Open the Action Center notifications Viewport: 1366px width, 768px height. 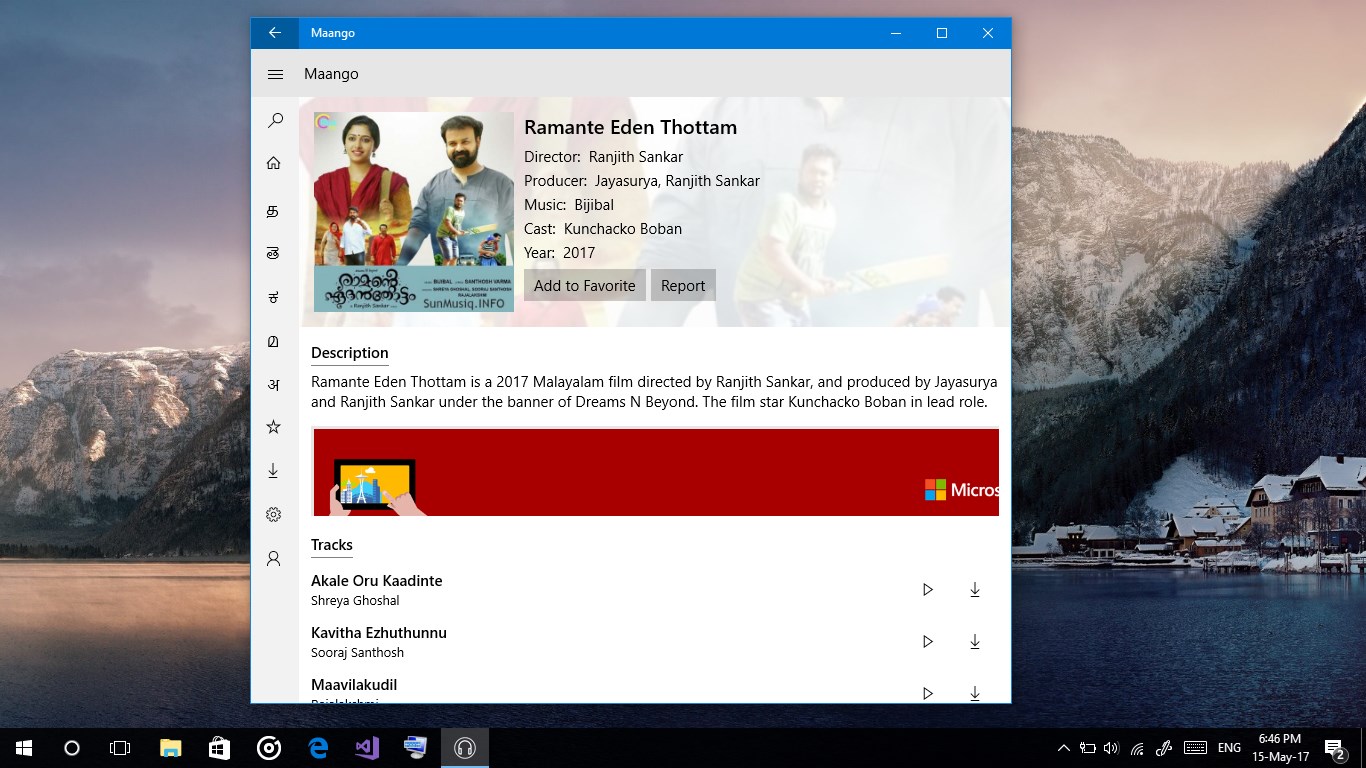pos(1334,748)
